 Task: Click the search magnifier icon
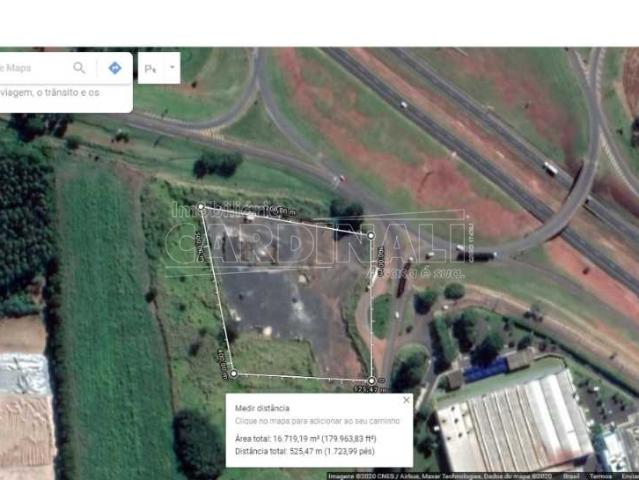tap(79, 68)
